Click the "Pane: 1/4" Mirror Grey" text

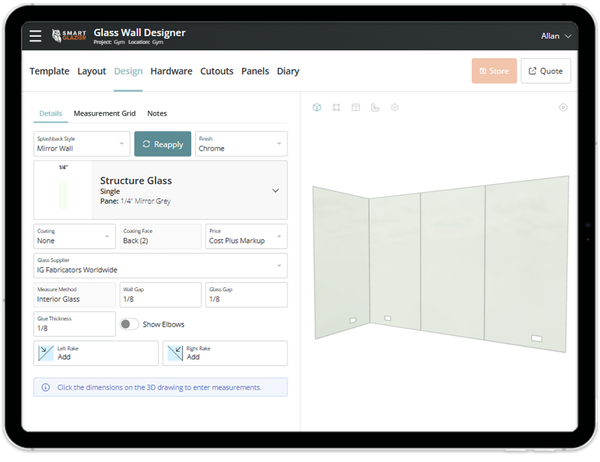tap(135, 201)
